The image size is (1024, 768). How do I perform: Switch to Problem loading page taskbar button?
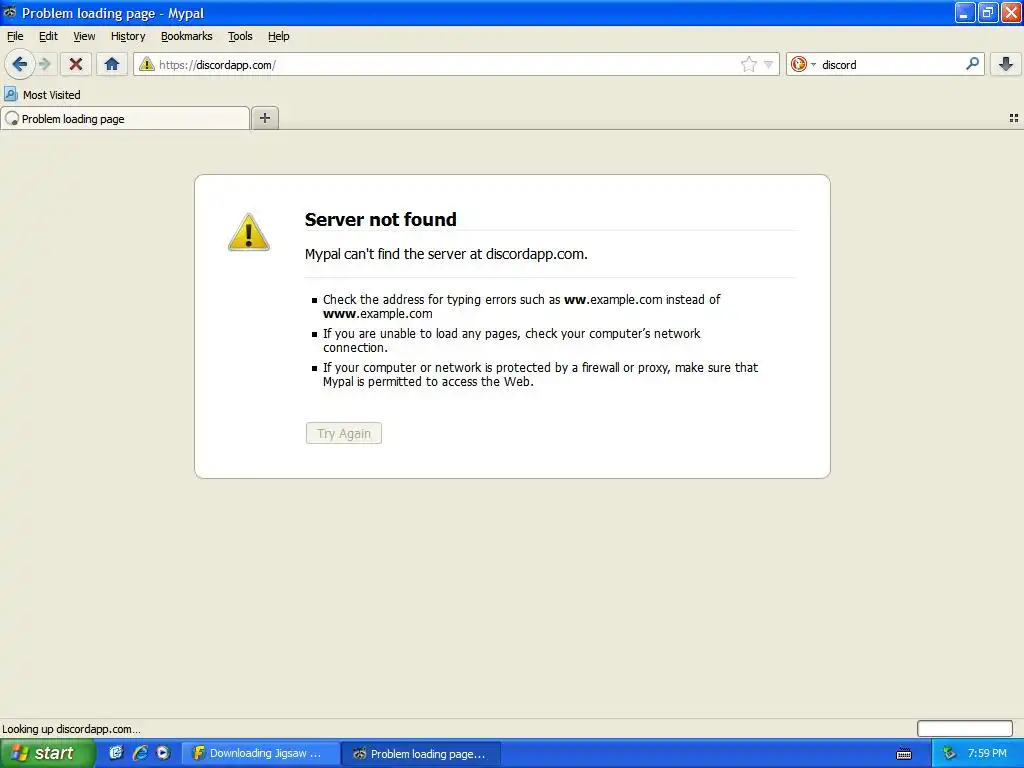421,754
